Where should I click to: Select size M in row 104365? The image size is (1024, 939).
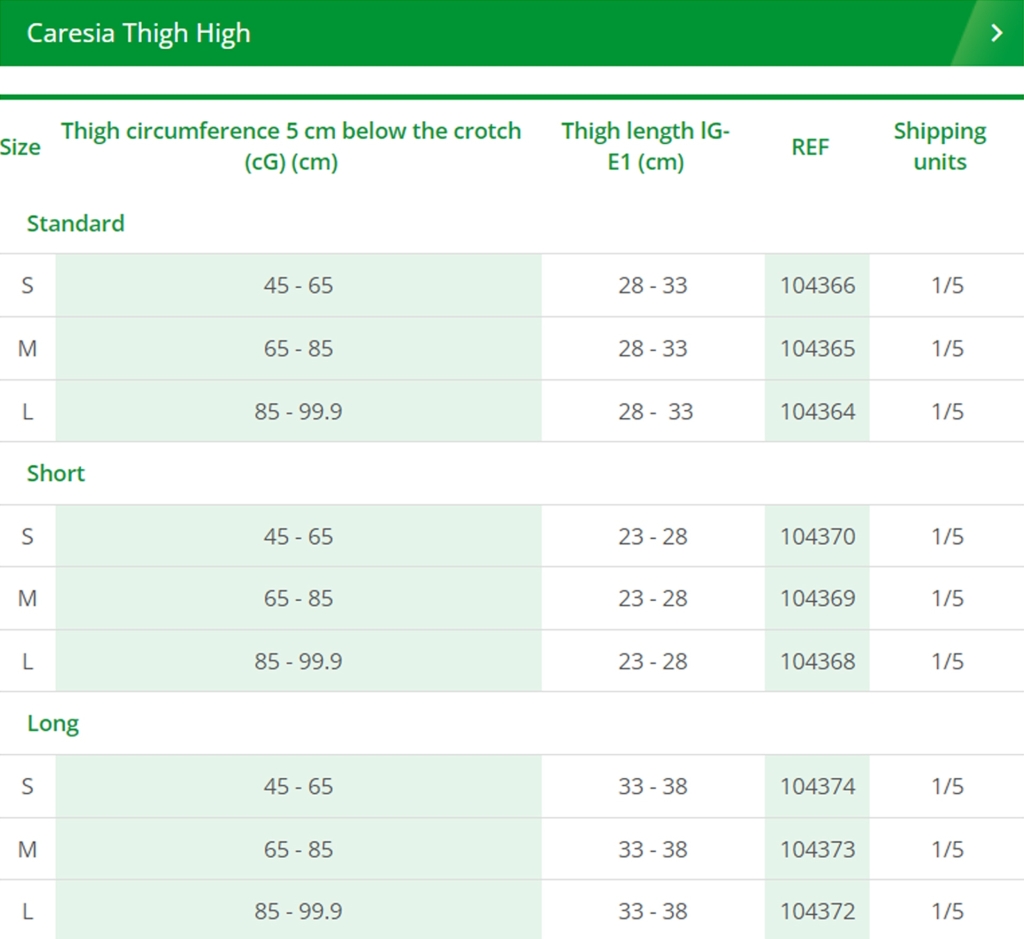click(27, 349)
